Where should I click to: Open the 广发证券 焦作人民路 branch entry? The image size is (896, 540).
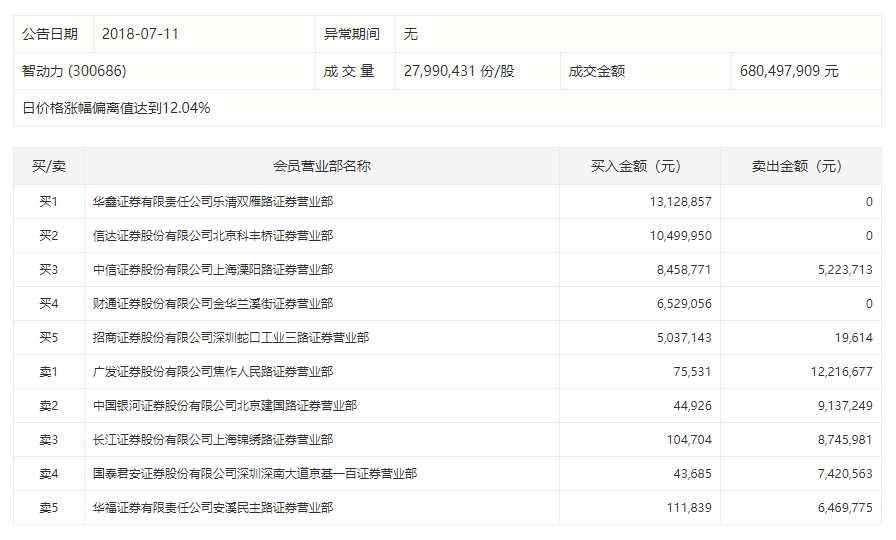click(212, 371)
